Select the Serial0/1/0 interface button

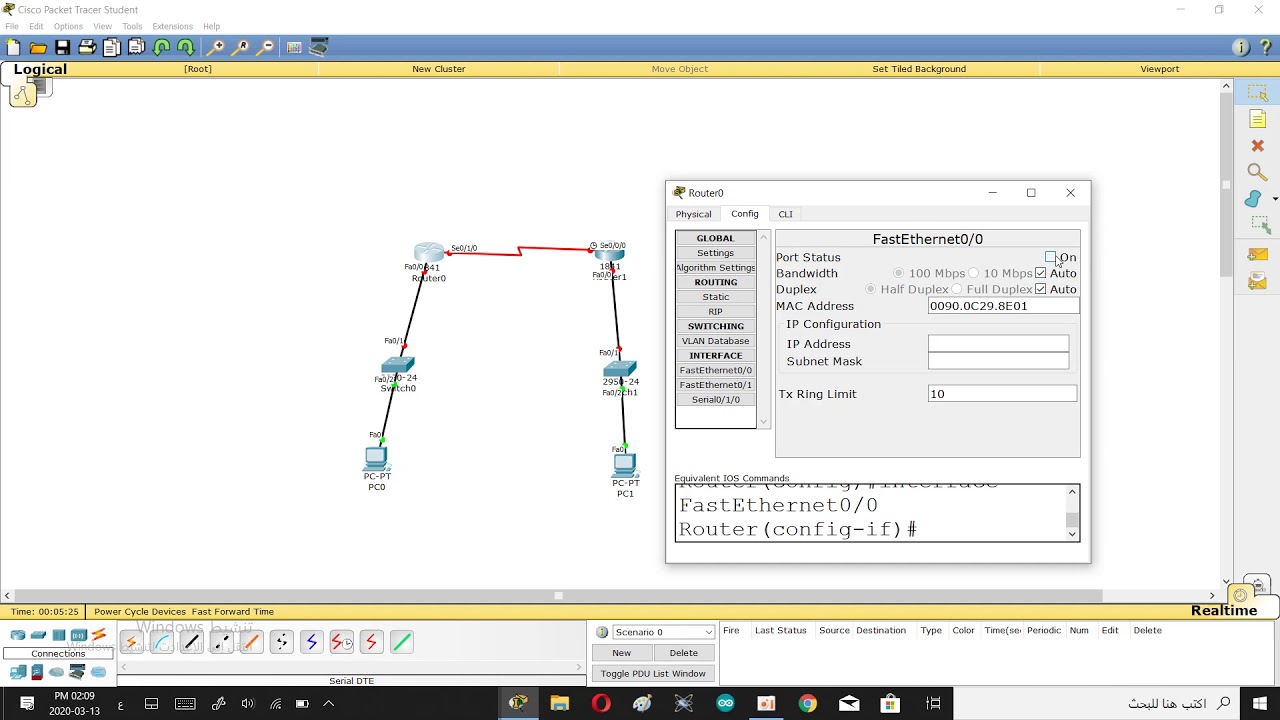(715, 400)
